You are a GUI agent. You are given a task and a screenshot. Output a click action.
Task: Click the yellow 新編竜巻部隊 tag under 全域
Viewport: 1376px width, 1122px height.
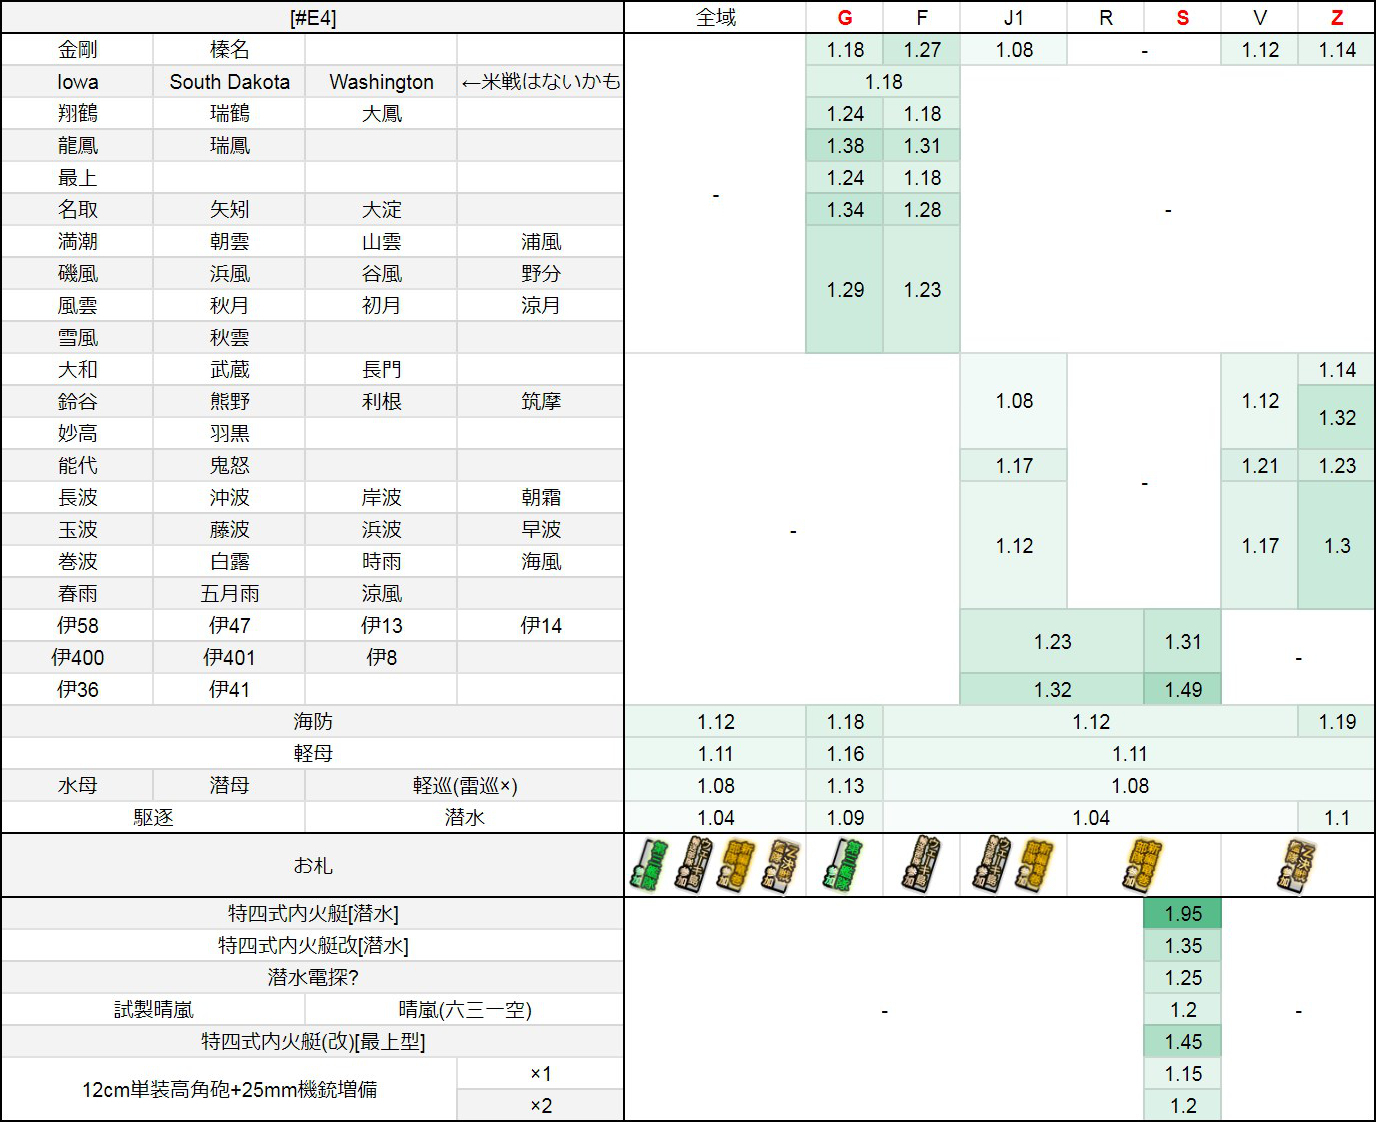(x=737, y=865)
